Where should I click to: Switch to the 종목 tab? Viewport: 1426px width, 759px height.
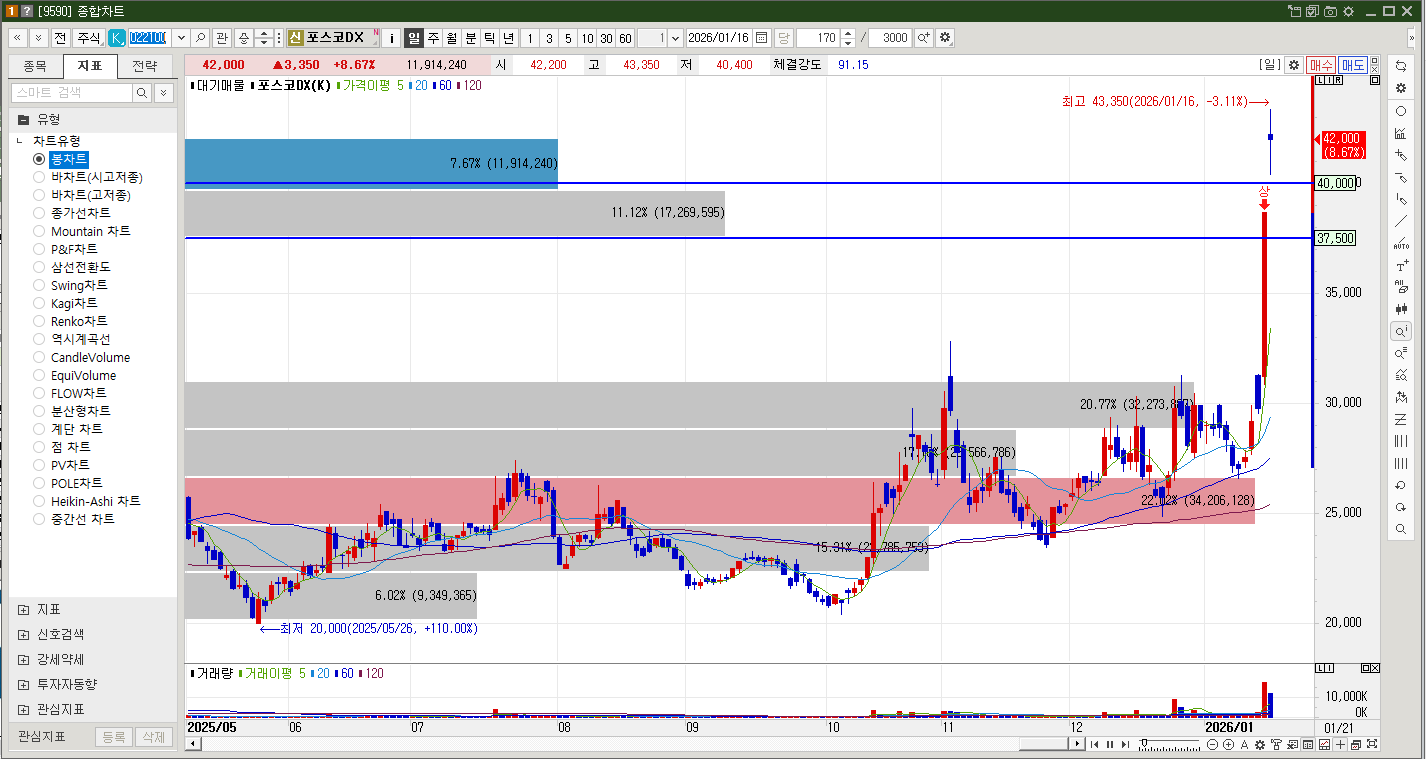(35, 64)
